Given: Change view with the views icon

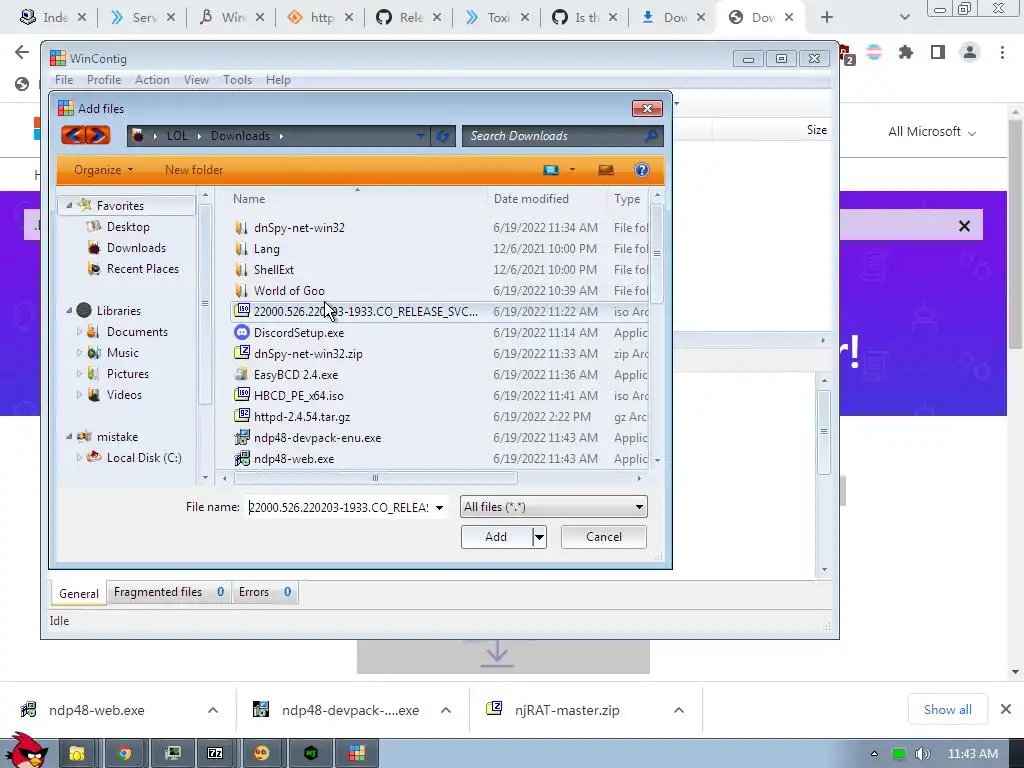Looking at the screenshot, I should (551, 170).
